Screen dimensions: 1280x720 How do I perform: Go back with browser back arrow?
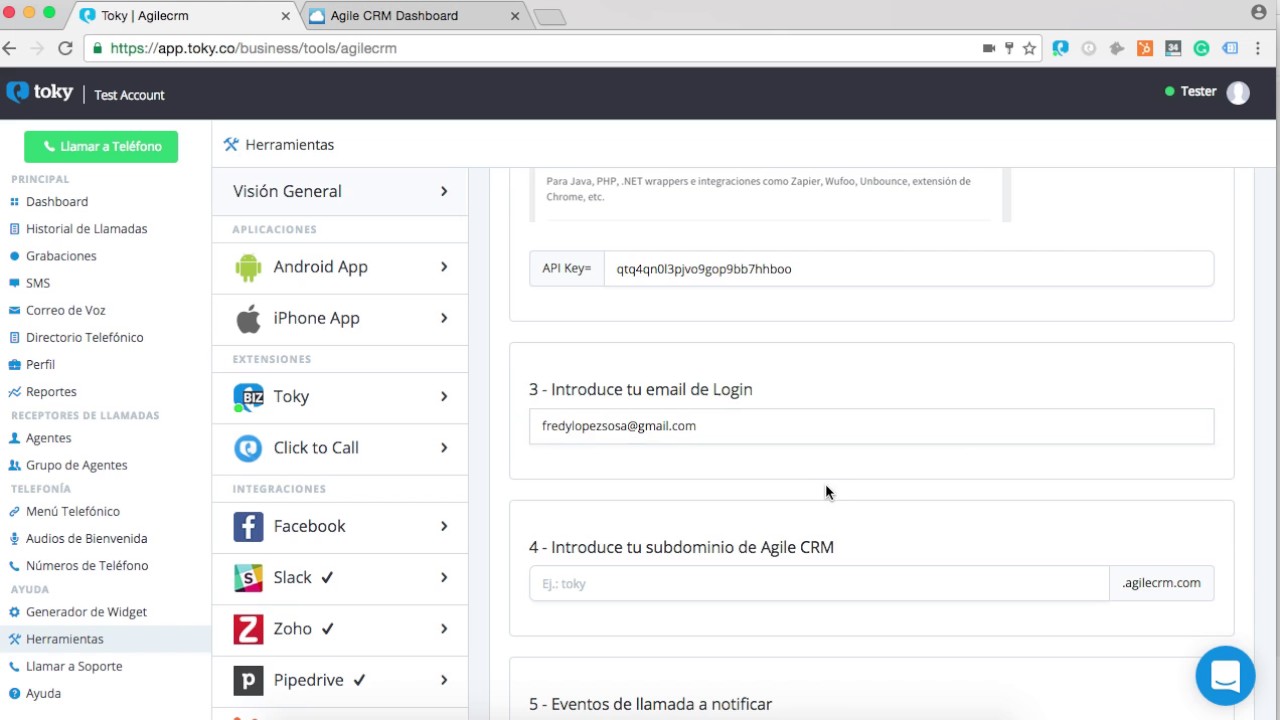pyautogui.click(x=10, y=48)
